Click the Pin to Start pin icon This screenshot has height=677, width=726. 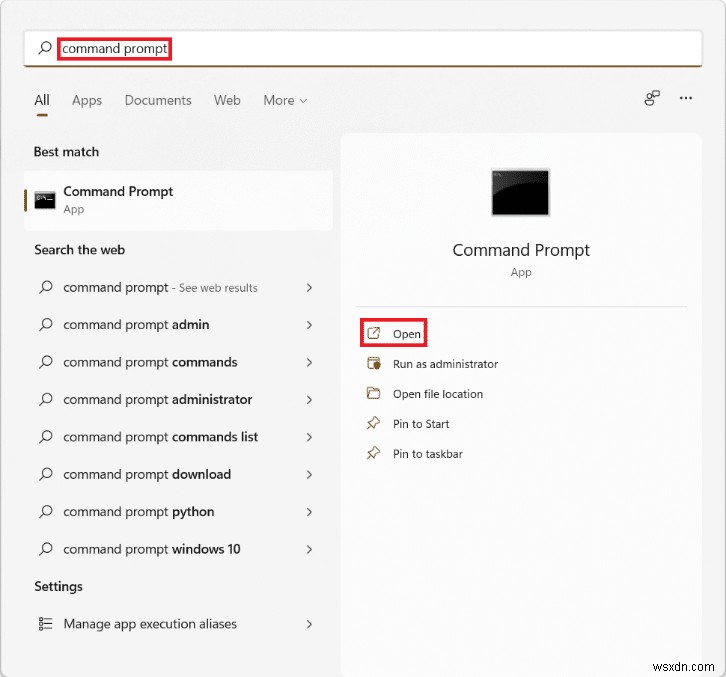(374, 424)
